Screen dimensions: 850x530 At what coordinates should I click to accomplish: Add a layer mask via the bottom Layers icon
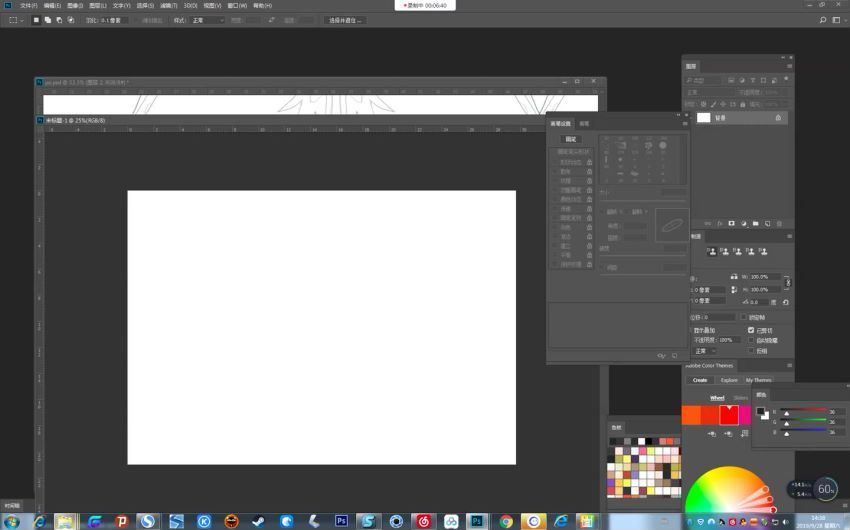tap(731, 223)
